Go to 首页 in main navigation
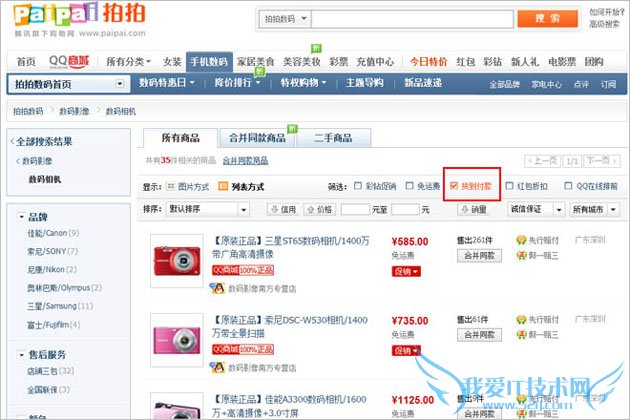Screen dimensions: 630x420 click(x=26, y=62)
